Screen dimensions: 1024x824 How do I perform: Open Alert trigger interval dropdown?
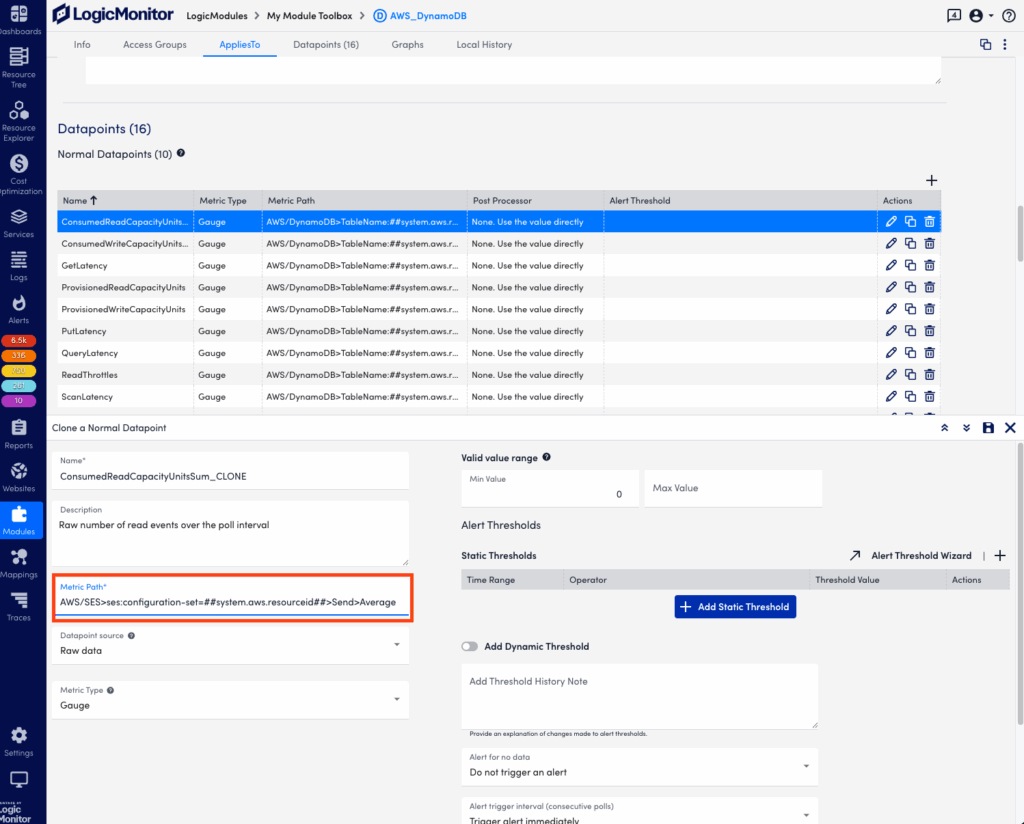coord(640,813)
